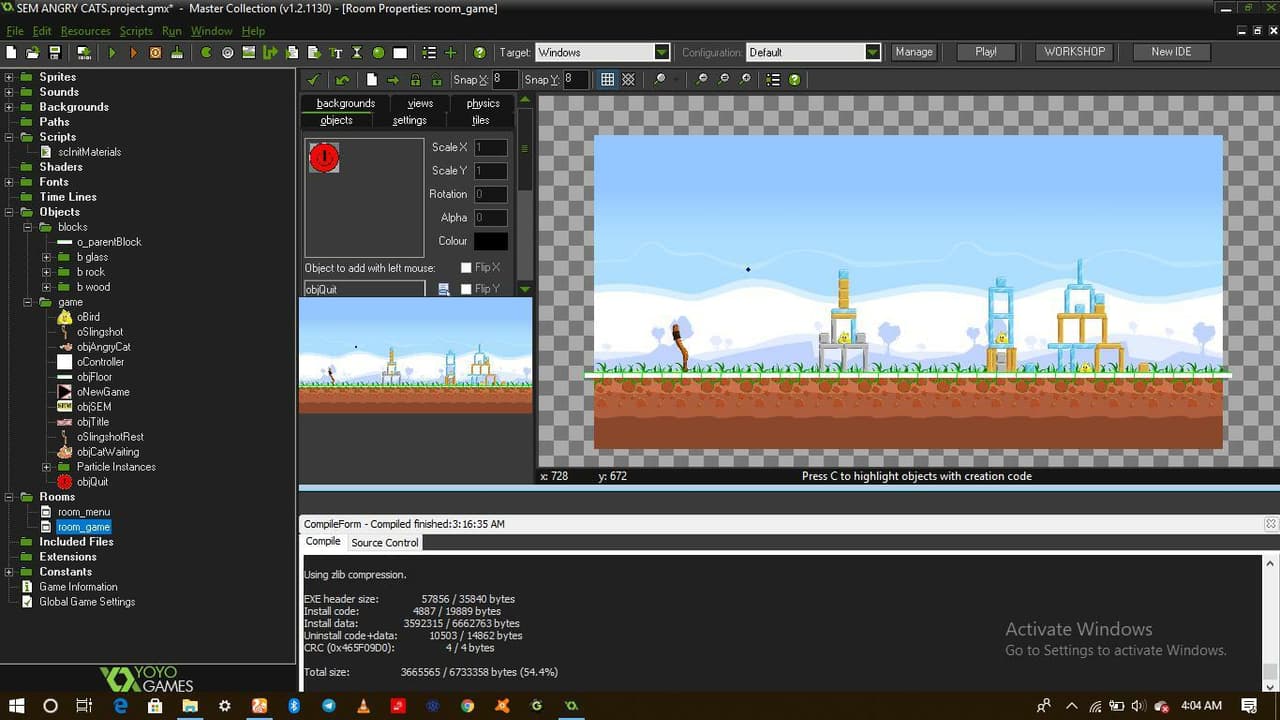Open the Target platform dropdown

point(662,52)
